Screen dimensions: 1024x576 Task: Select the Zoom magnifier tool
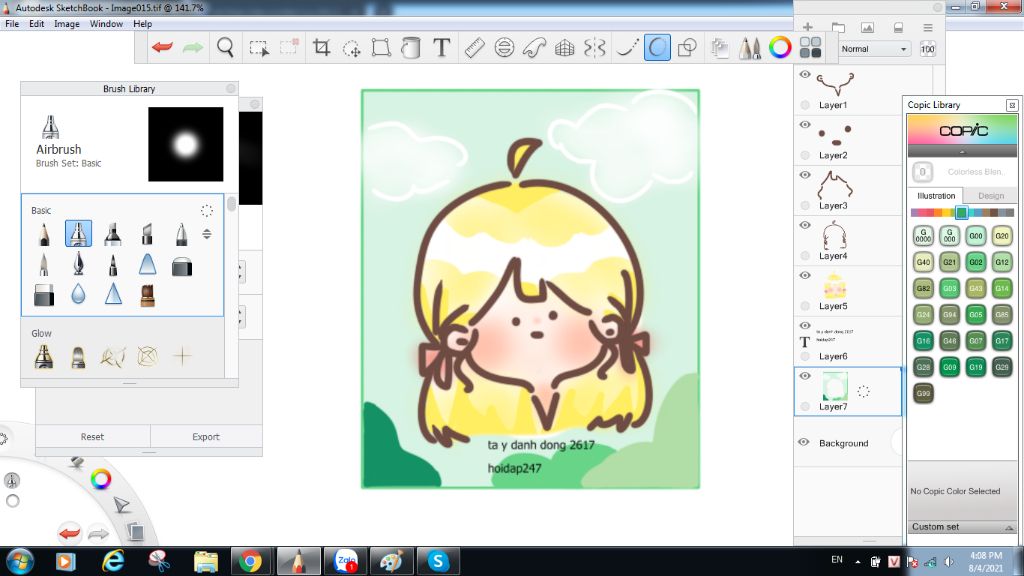tap(225, 48)
